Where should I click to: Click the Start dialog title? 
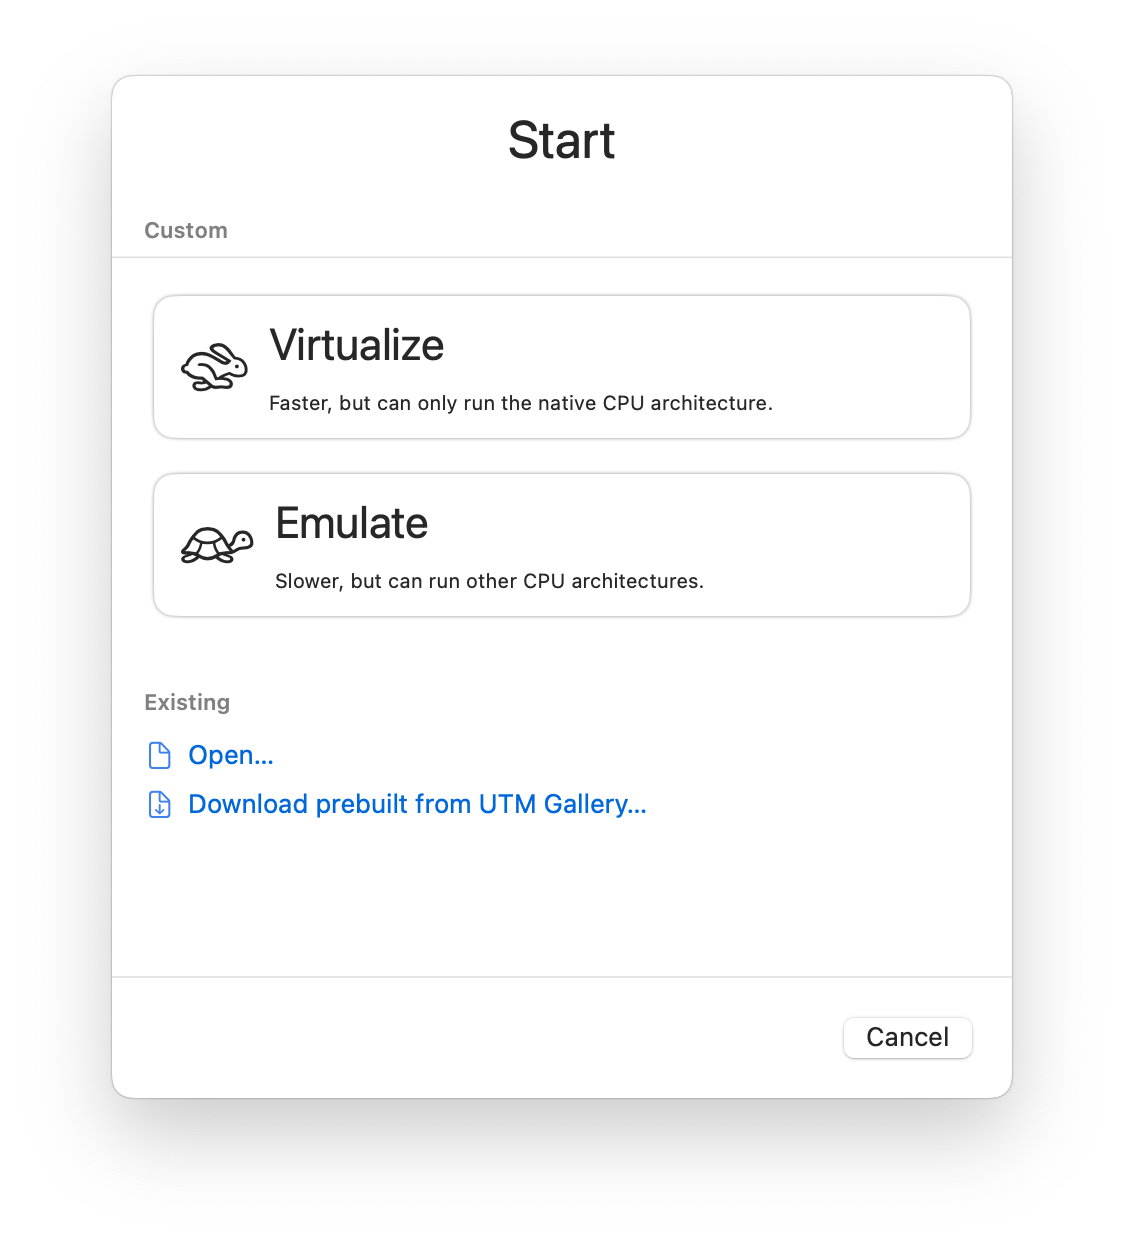coord(561,140)
